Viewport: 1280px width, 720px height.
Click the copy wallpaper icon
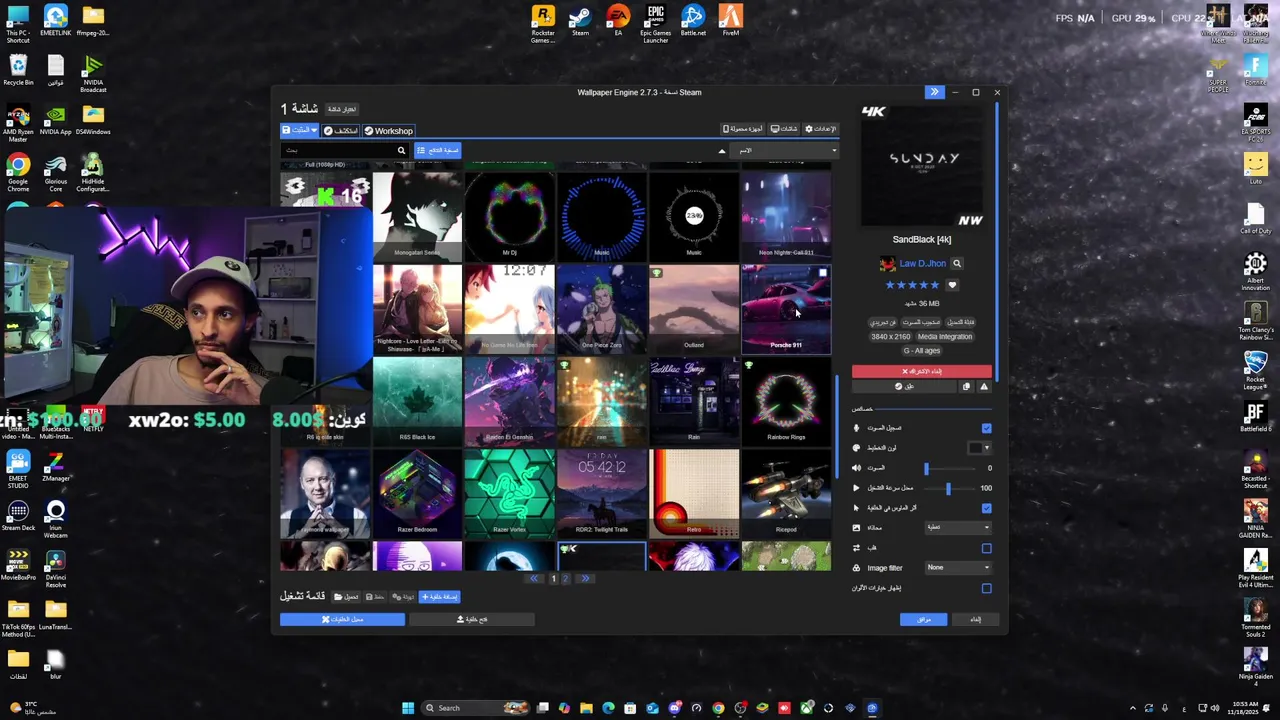click(x=966, y=387)
